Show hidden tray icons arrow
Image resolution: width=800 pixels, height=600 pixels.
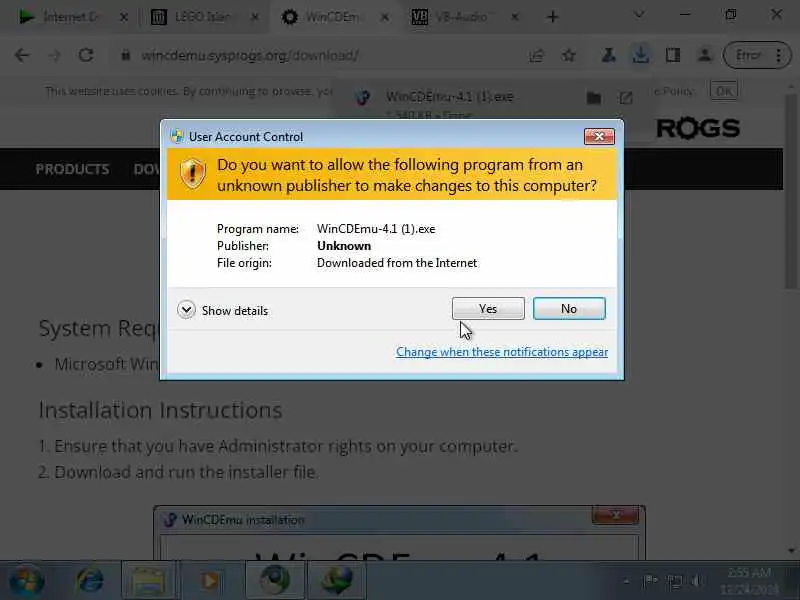click(627, 581)
